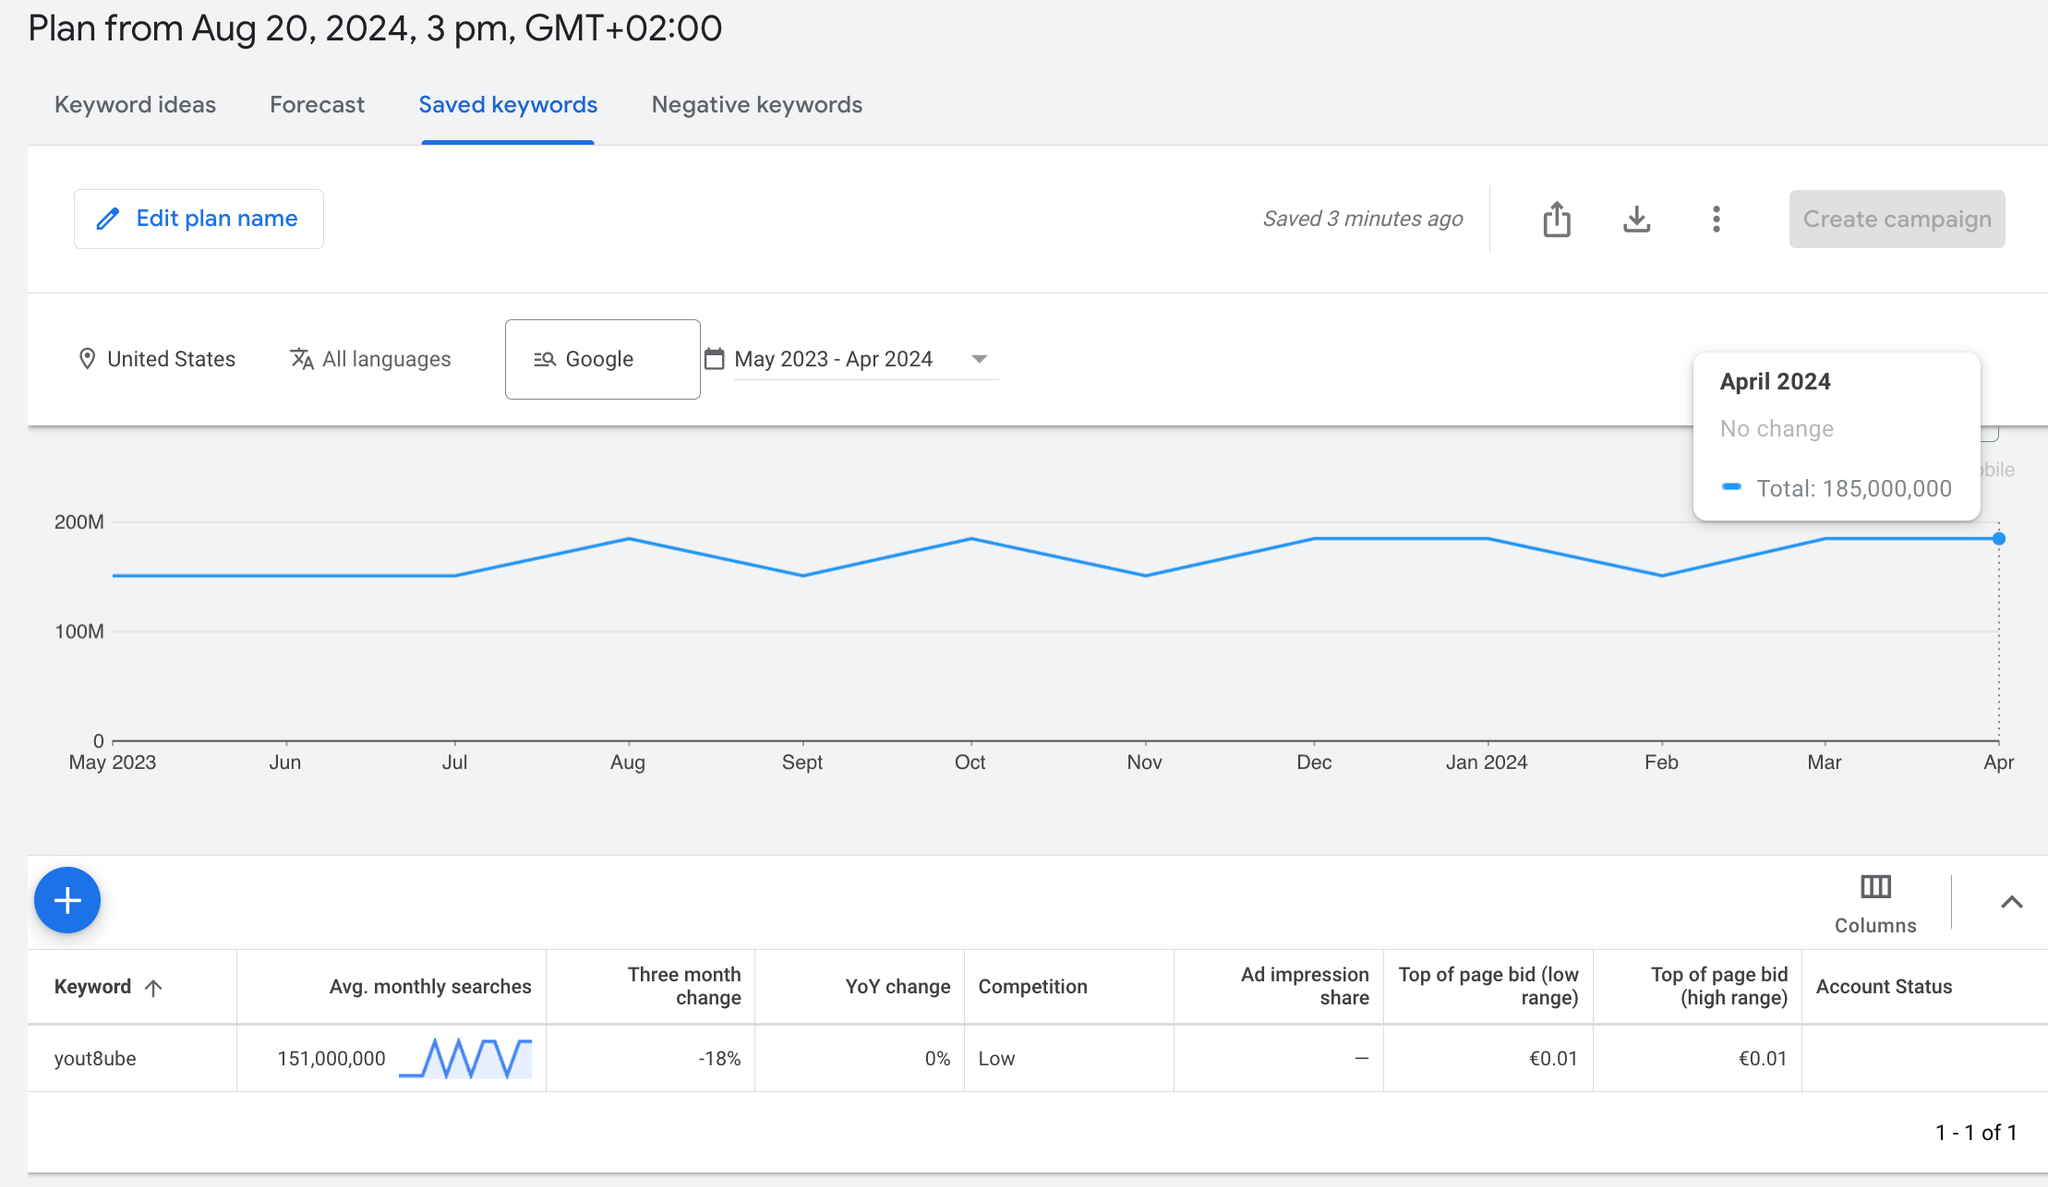Change the United States location setting
2048x1187 pixels.
tap(157, 359)
